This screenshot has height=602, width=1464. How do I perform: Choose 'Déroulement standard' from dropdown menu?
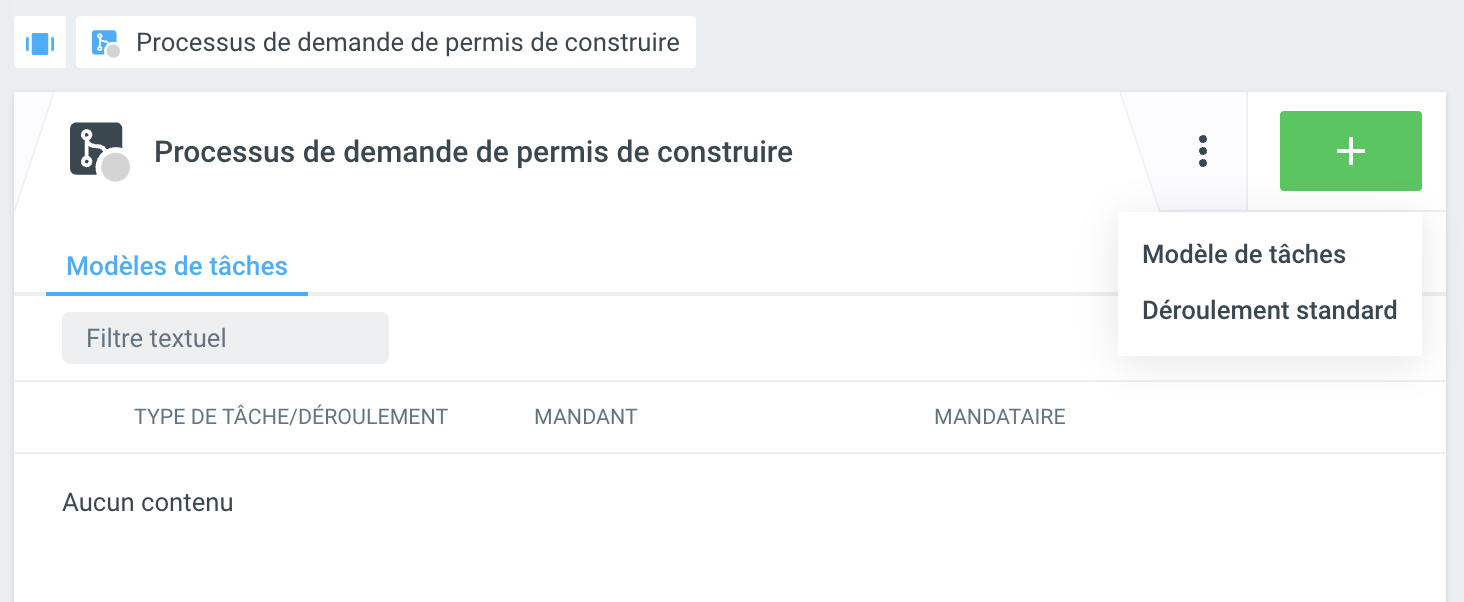1269,310
